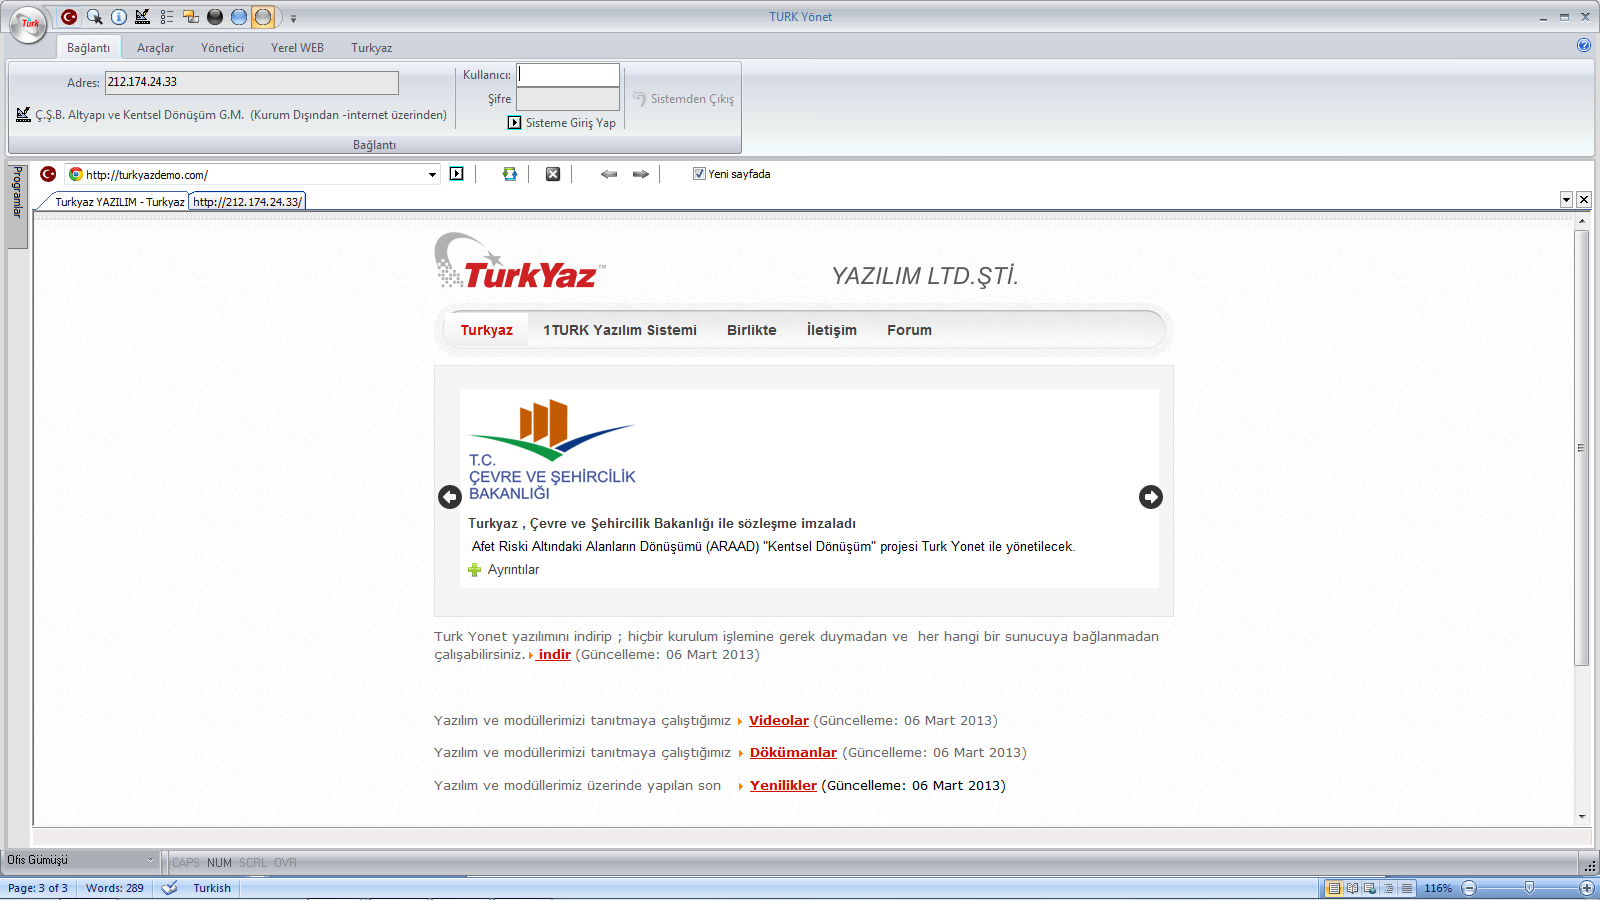Click the scrollbar down arrow of web page
The width and height of the screenshot is (1600, 900).
(1582, 817)
